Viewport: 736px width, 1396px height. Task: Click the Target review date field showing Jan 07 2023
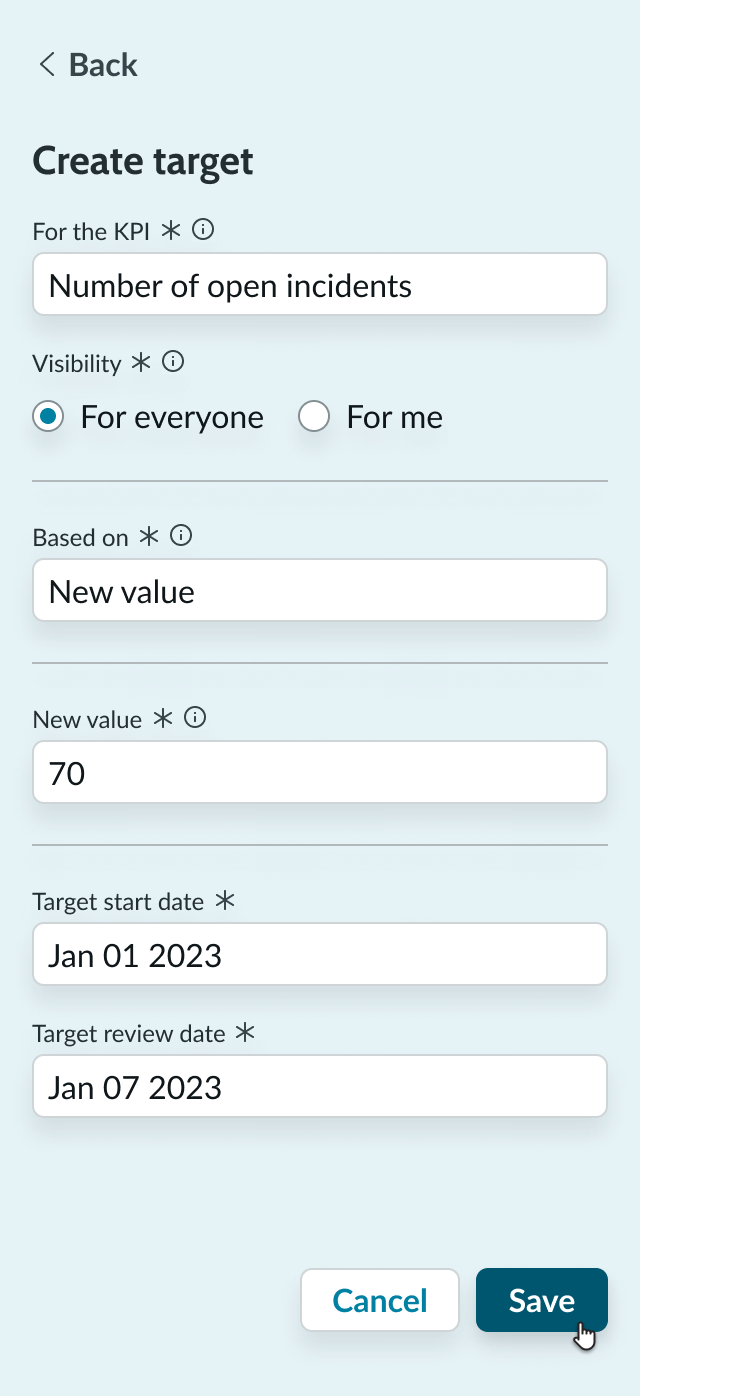pos(320,1086)
